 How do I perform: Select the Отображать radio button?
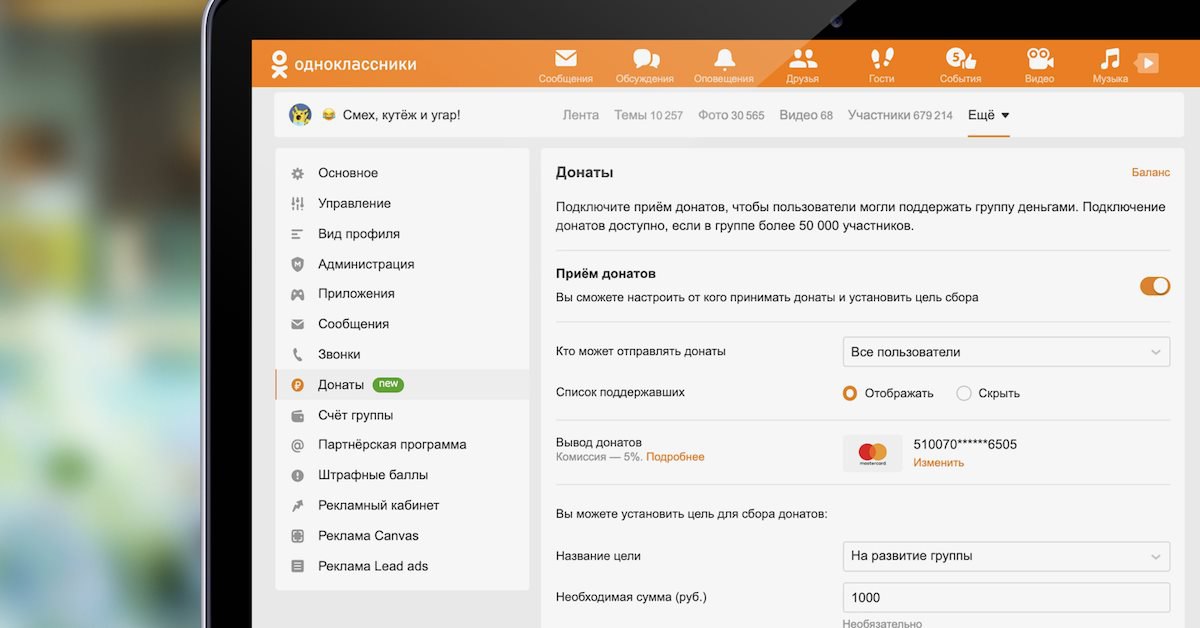(x=850, y=393)
